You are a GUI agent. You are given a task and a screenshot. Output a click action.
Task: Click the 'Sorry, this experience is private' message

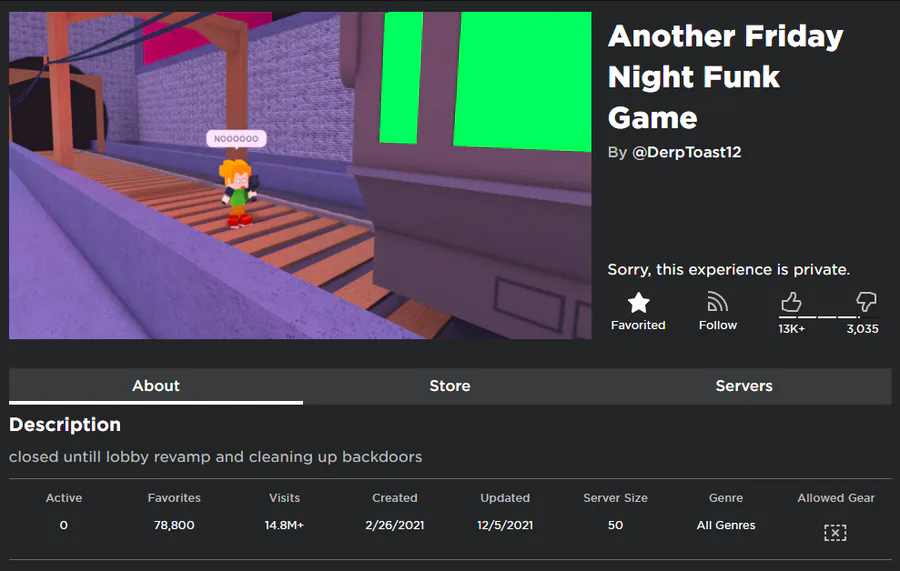point(728,269)
